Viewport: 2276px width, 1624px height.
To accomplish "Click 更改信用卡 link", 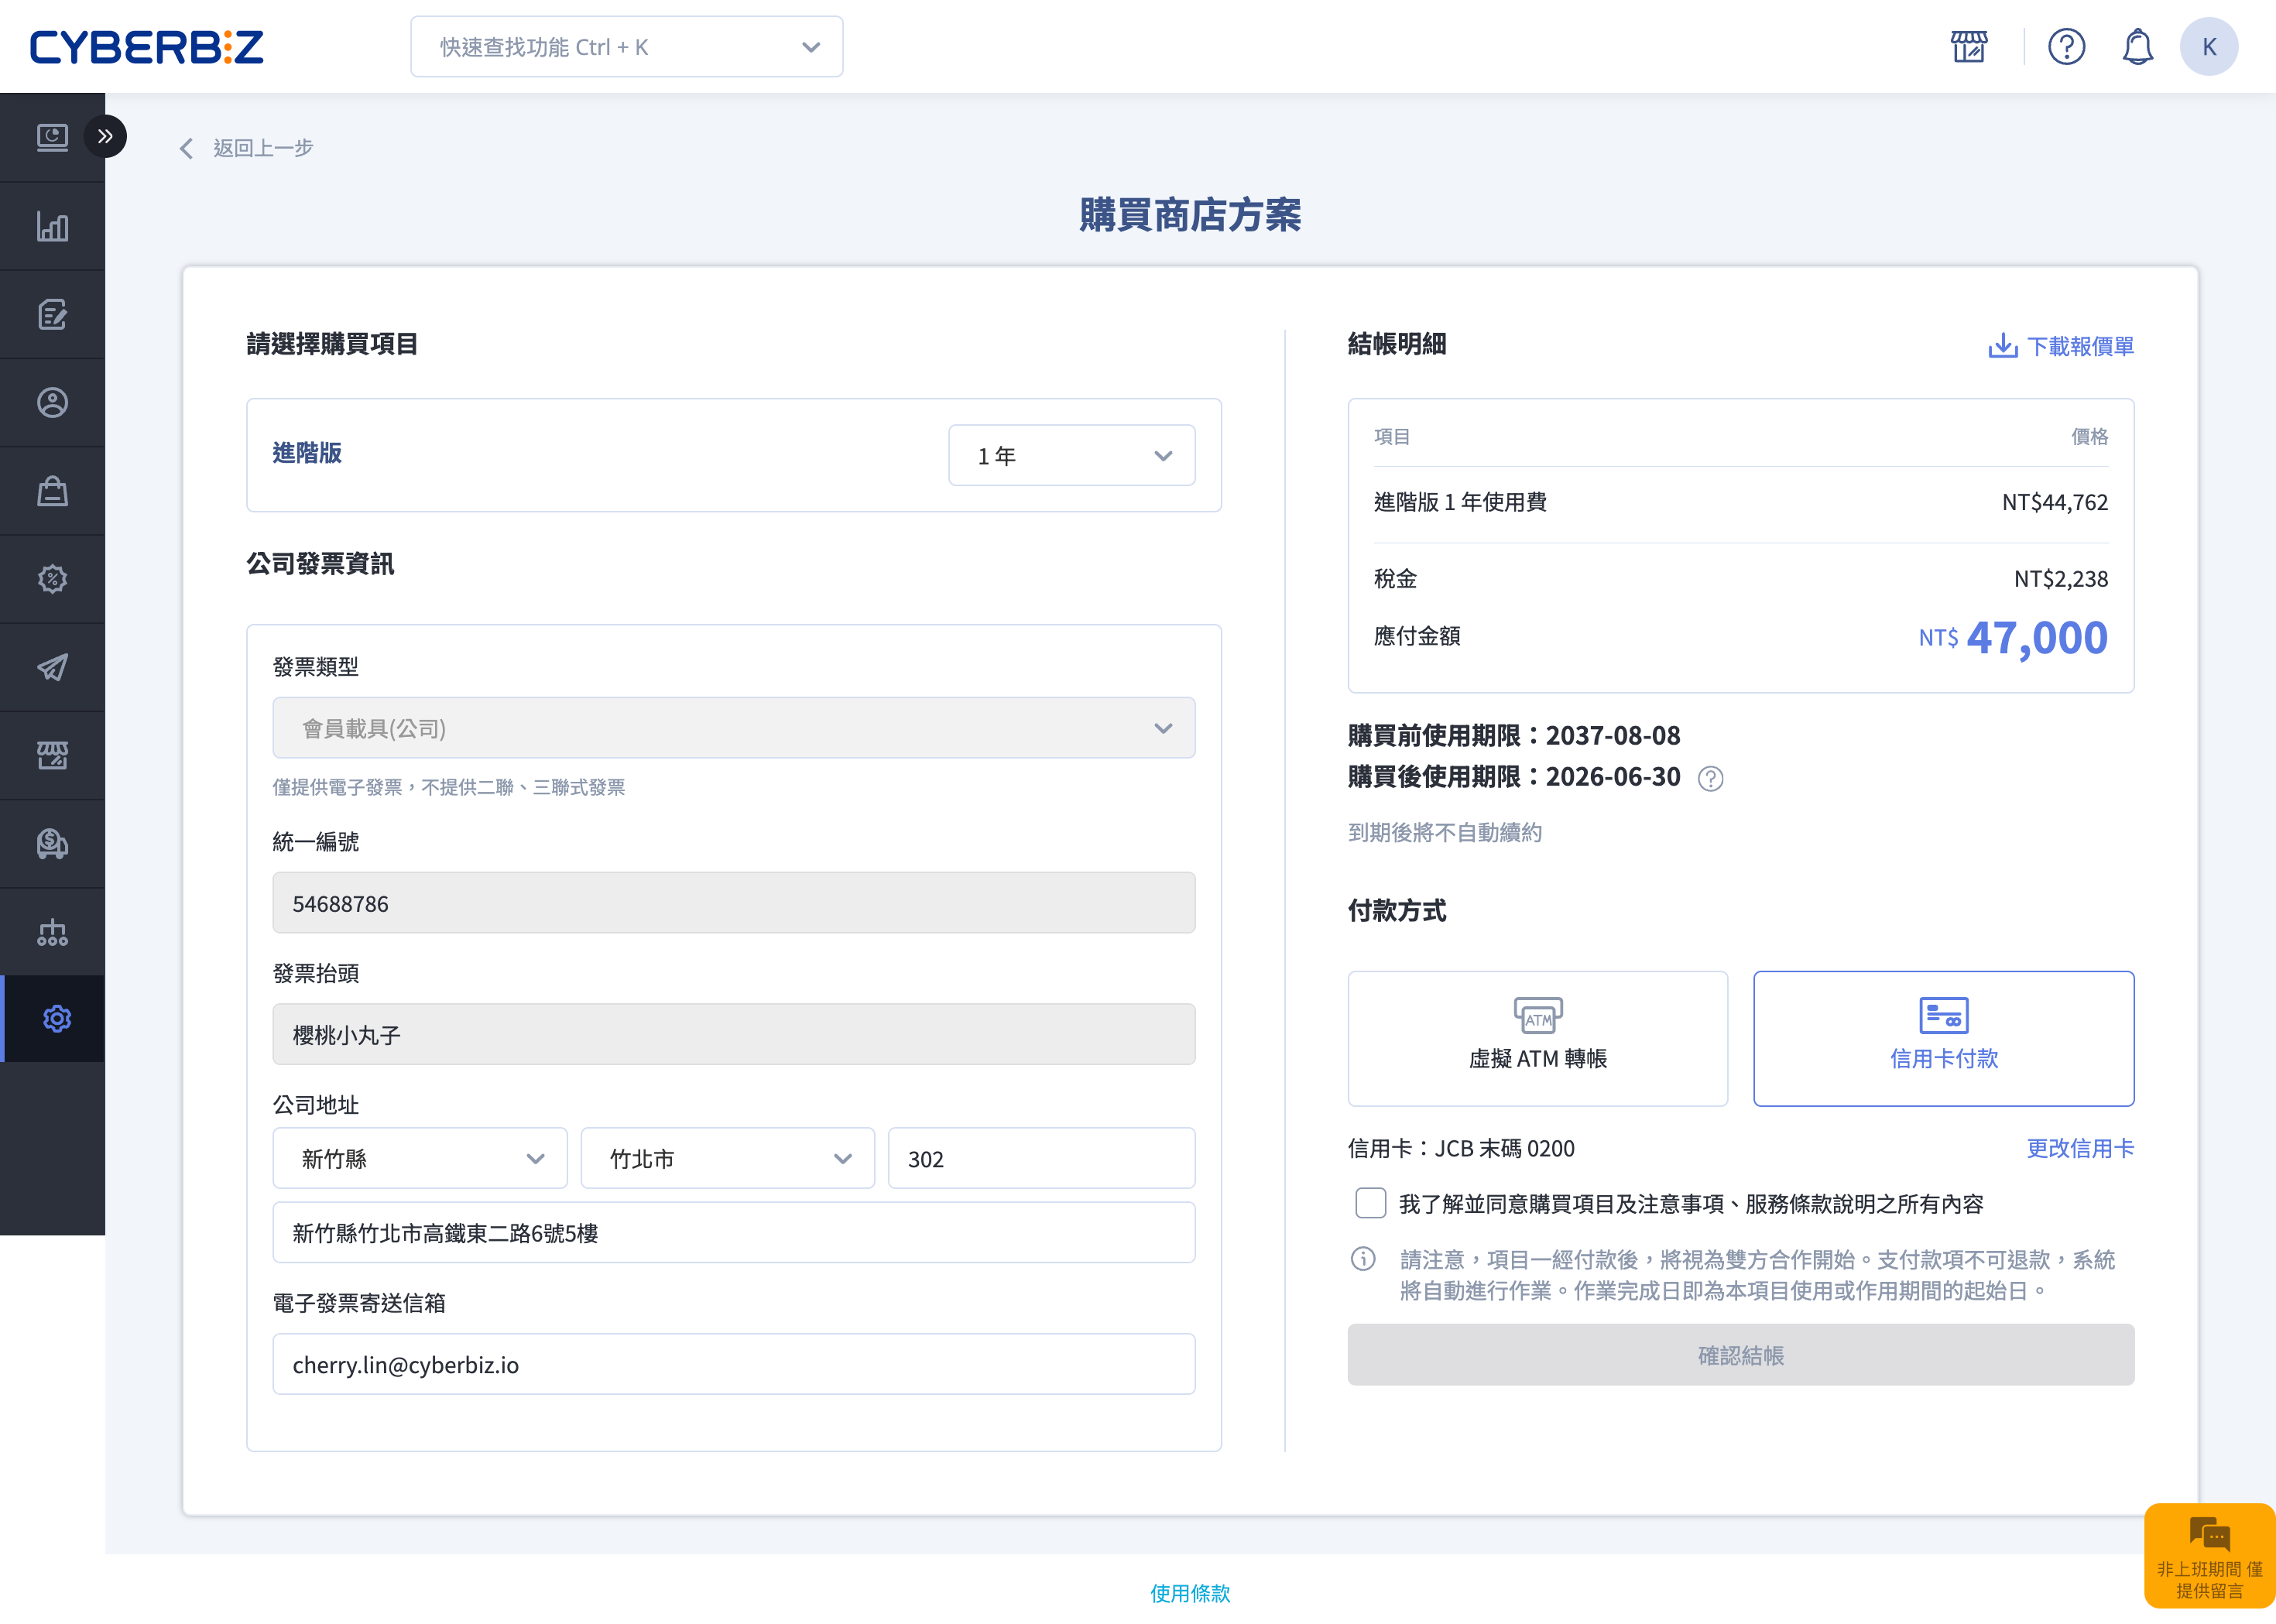I will point(2080,1148).
